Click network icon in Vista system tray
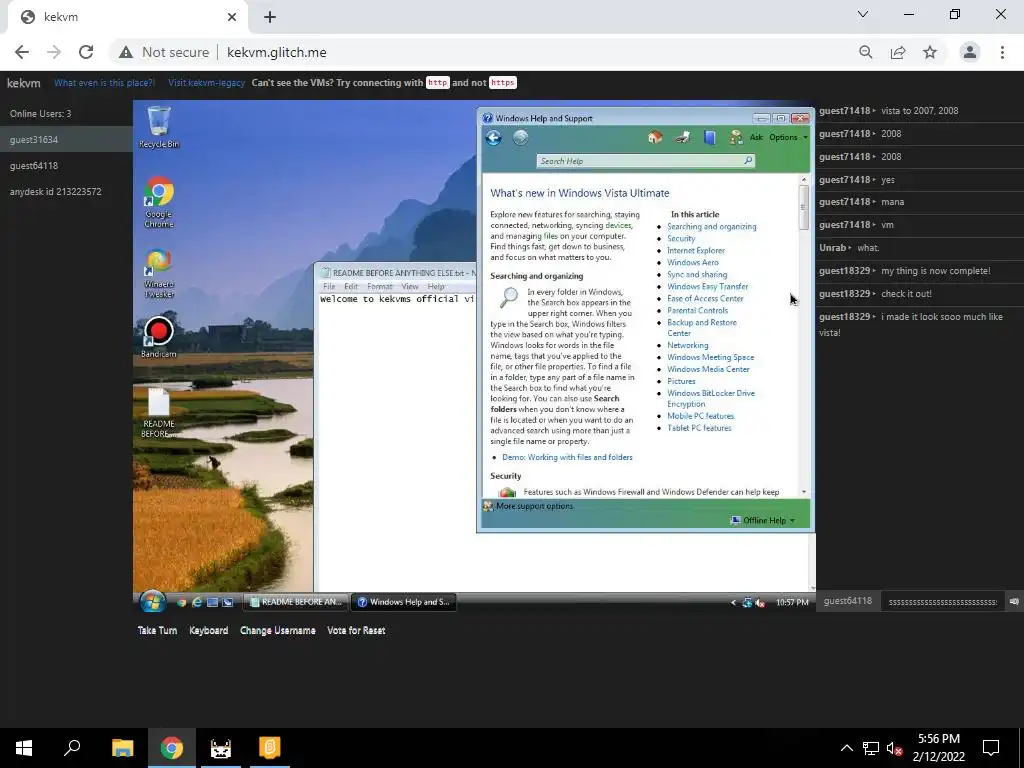 coord(747,603)
